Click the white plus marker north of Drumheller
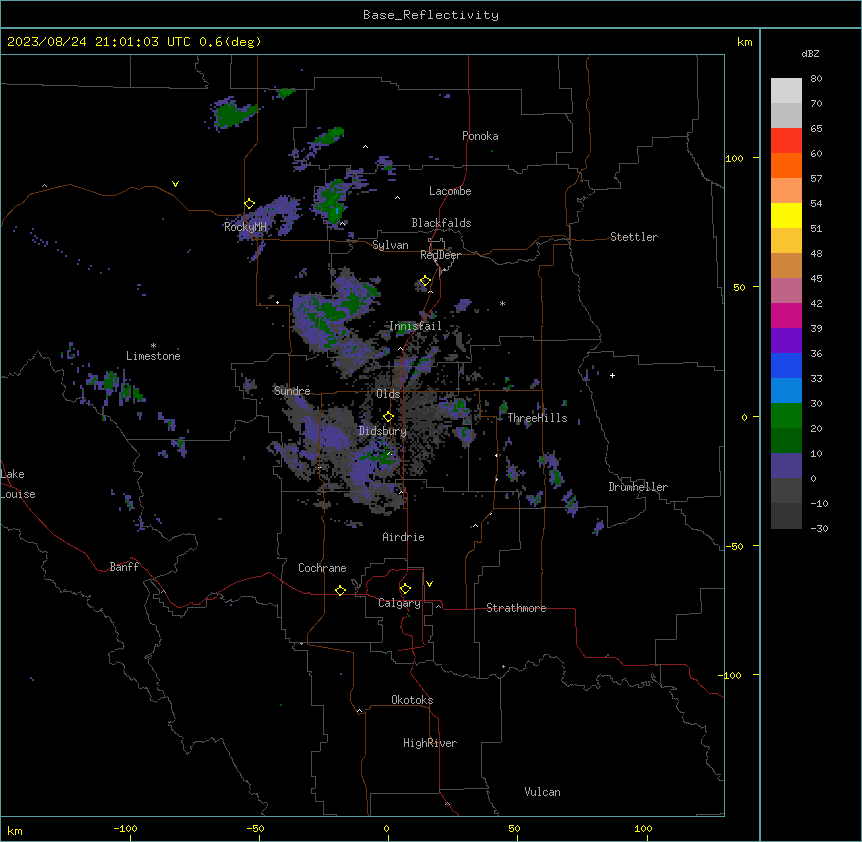The image size is (862, 842). (x=612, y=375)
